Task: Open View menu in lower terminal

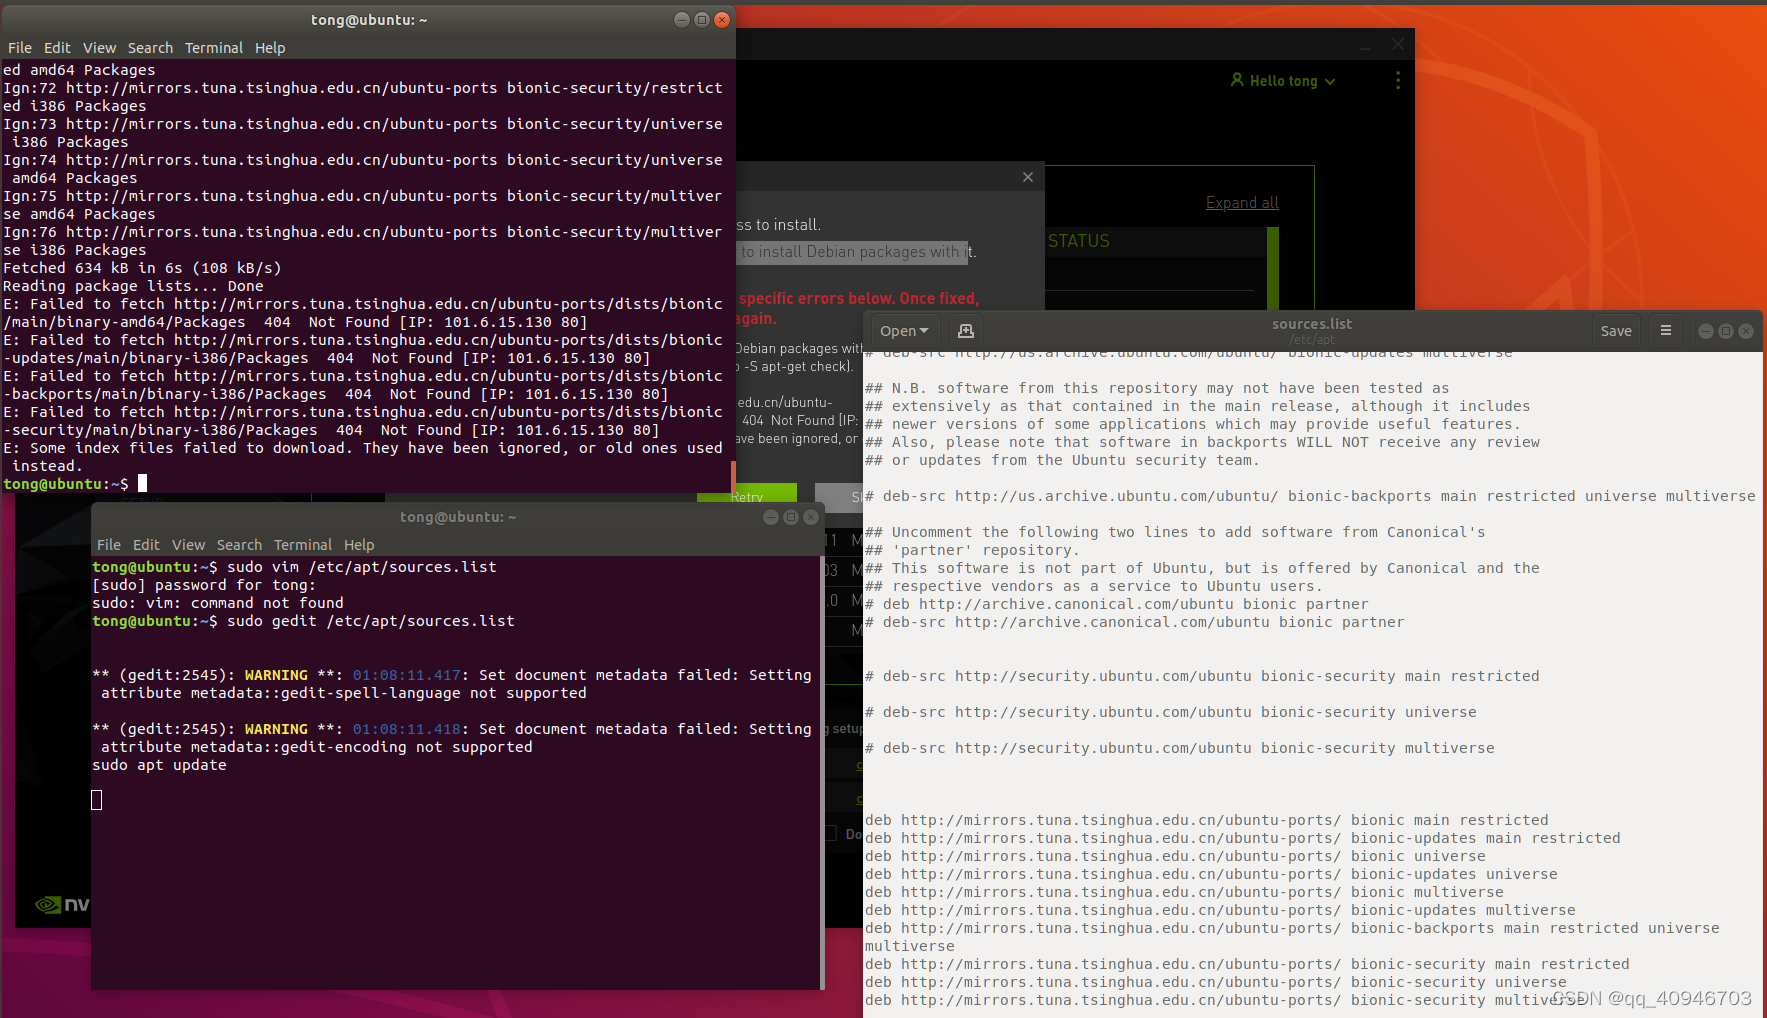Action: pyautogui.click(x=188, y=545)
